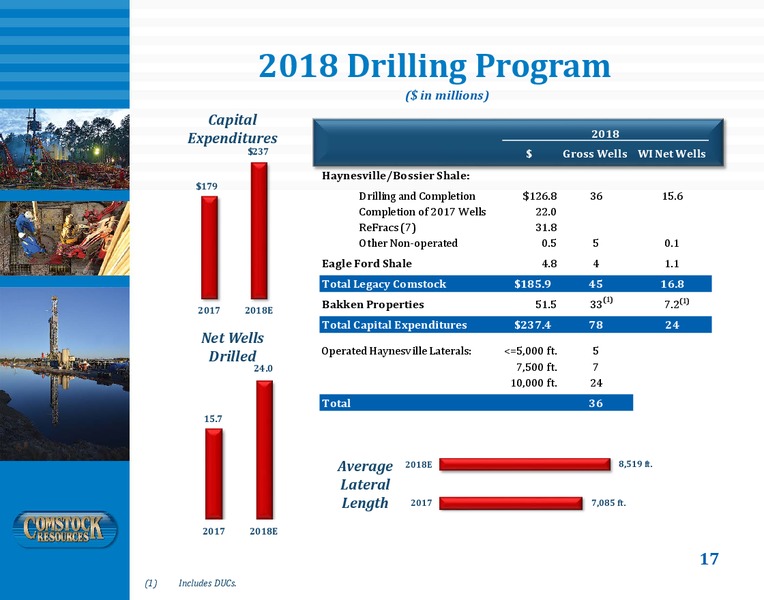Click the Bakken Properties row label
Viewport: 764px width, 600px height.
(373, 304)
